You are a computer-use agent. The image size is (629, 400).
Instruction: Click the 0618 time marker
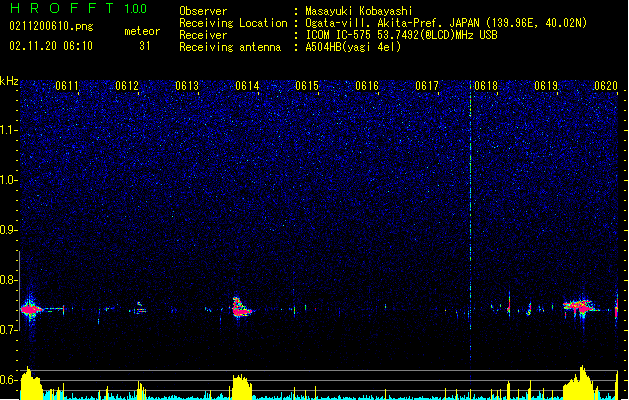pyautogui.click(x=486, y=86)
